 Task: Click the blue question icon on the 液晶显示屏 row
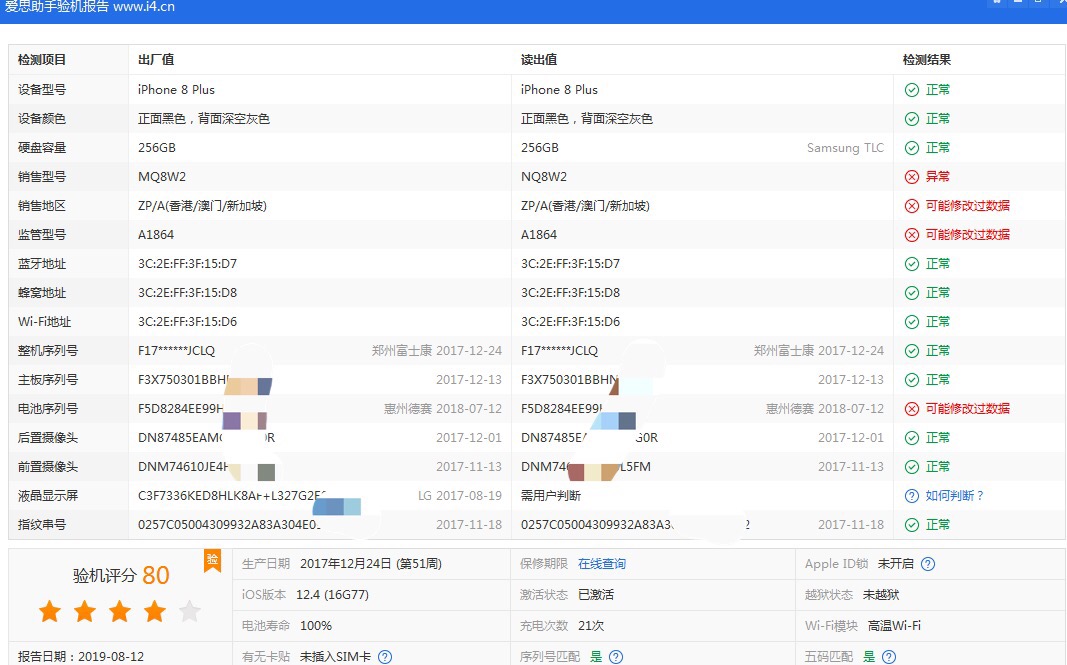coord(911,495)
